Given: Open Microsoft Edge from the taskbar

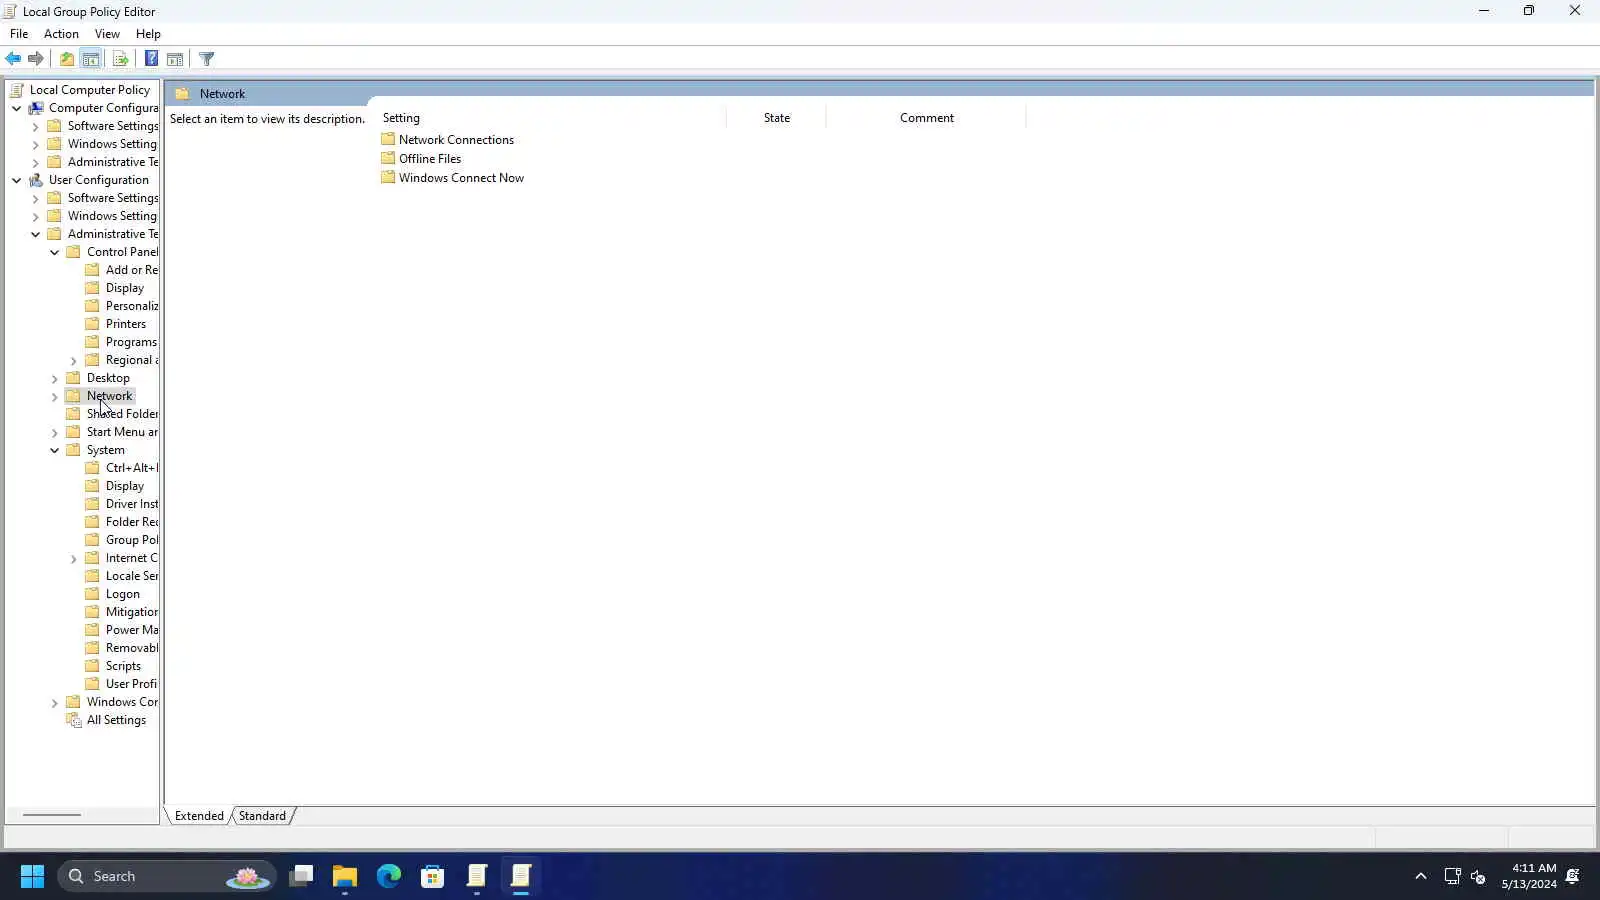Looking at the screenshot, I should pos(389,876).
